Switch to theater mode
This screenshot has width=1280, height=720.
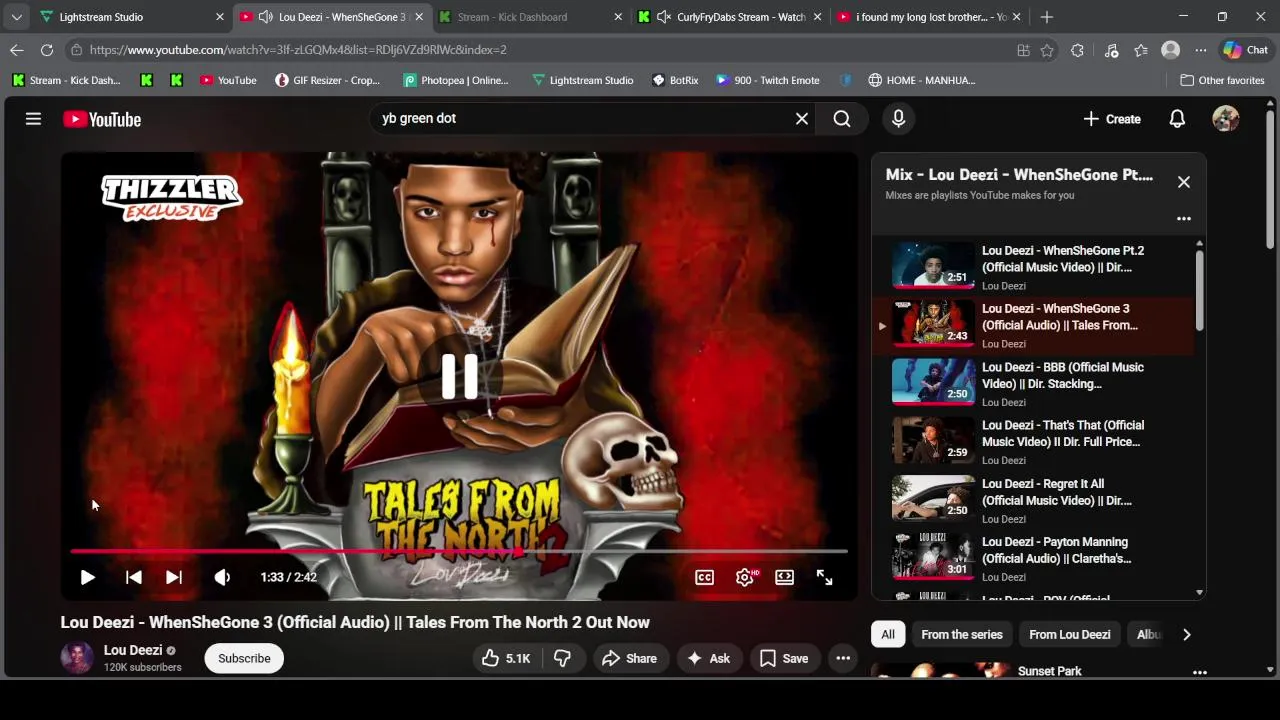(x=784, y=577)
